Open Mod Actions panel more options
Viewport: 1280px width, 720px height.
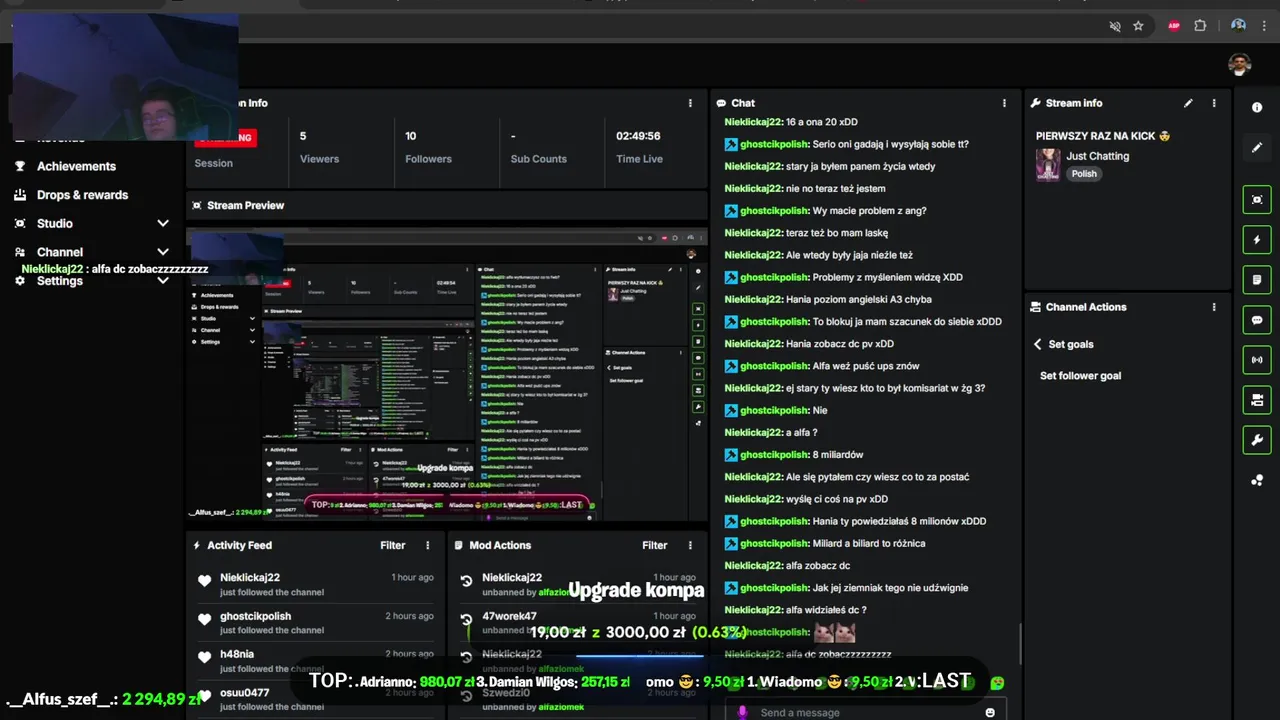690,545
